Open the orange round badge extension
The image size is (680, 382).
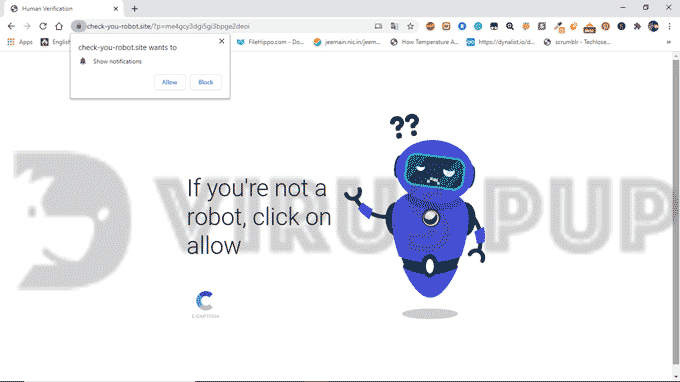(605, 26)
